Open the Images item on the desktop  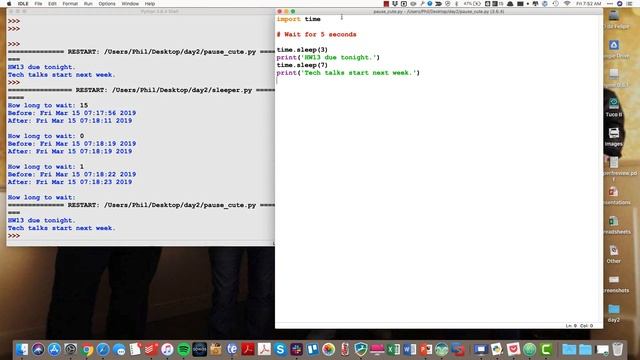point(613,136)
